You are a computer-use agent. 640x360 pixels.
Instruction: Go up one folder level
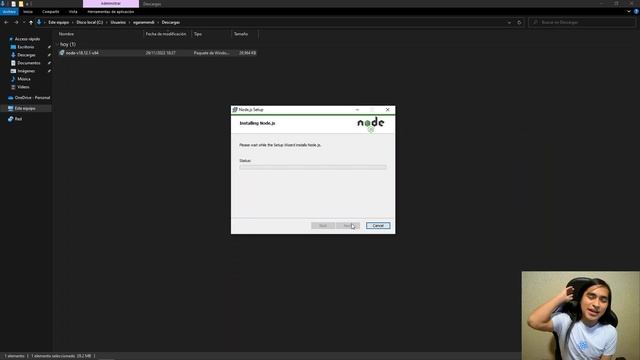31,22
